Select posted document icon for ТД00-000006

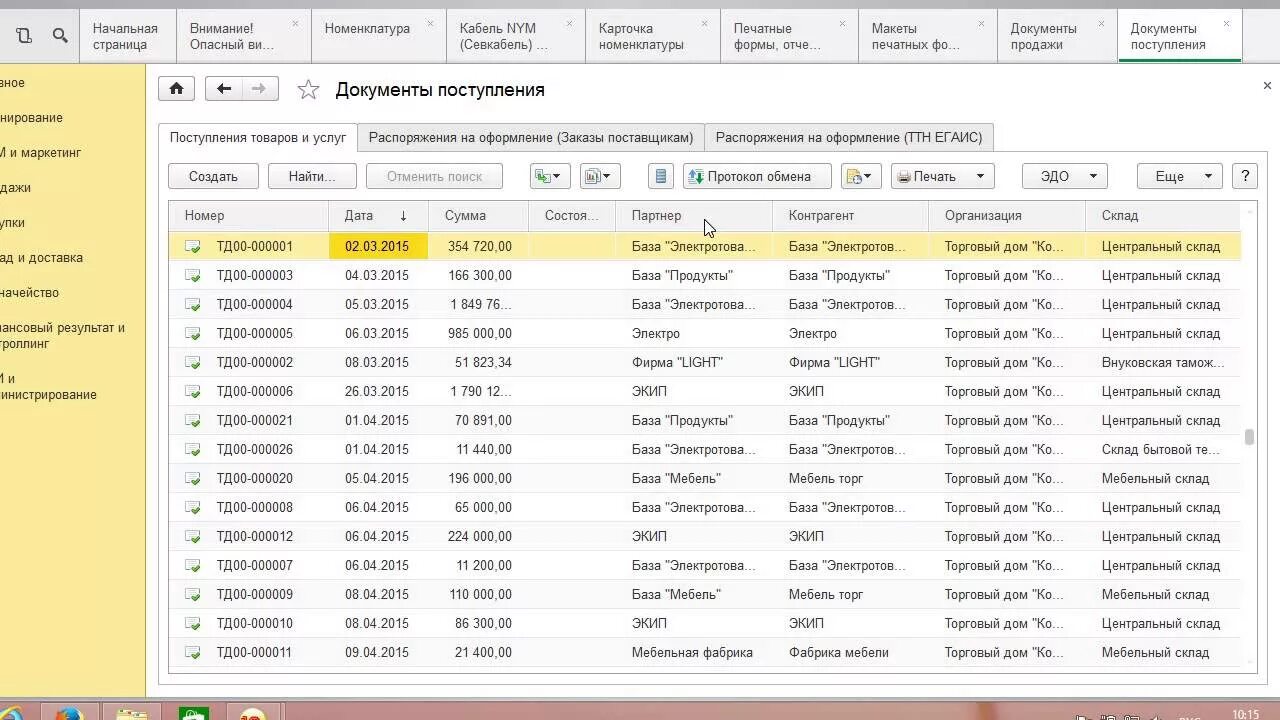tap(193, 391)
